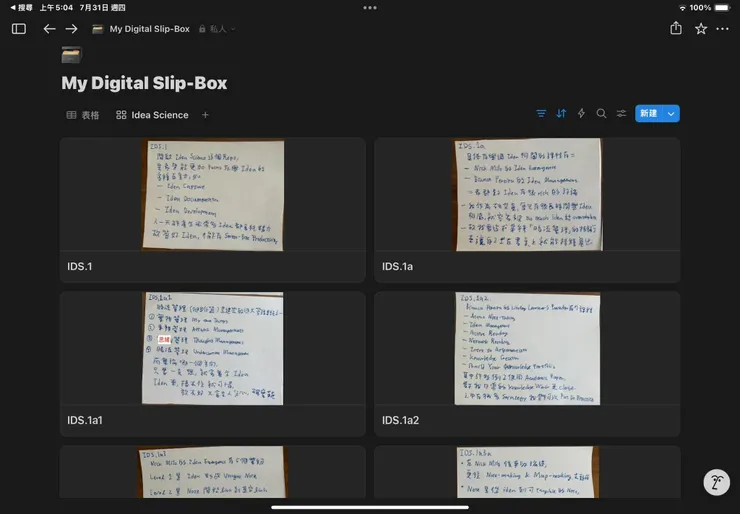This screenshot has height=514, width=740.
Task: Open the IDS.1a1 card thumbnail
Action: 212,348
